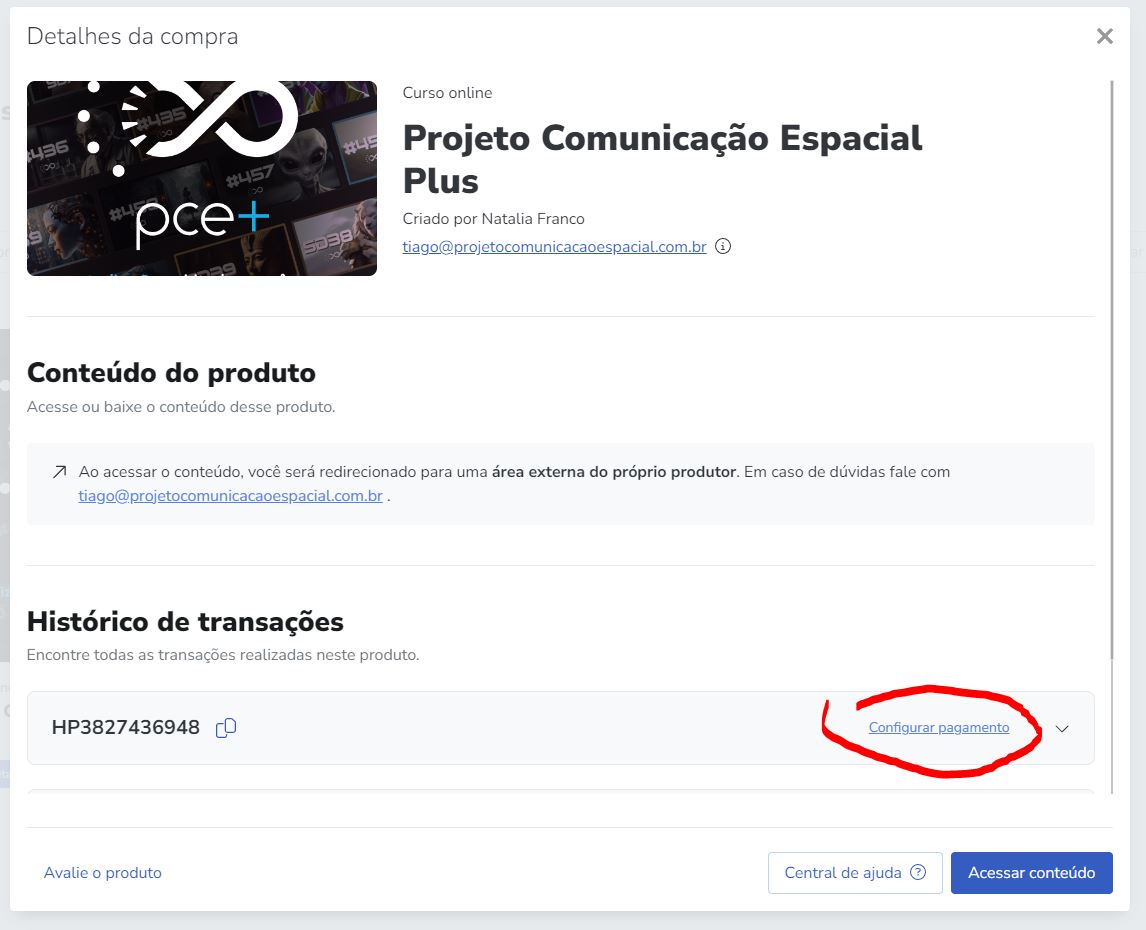Click the Projeto Comunicação Espacial Plus title
Image resolution: width=1146 pixels, height=930 pixels.
[x=662, y=159]
